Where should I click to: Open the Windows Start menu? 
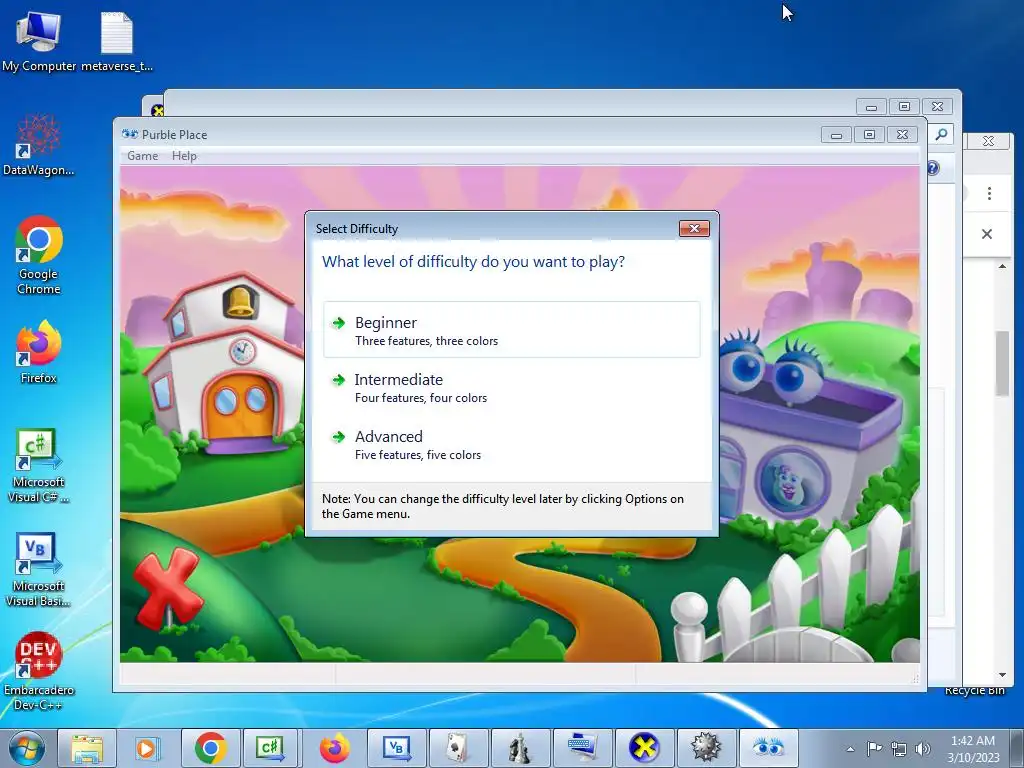click(x=26, y=748)
